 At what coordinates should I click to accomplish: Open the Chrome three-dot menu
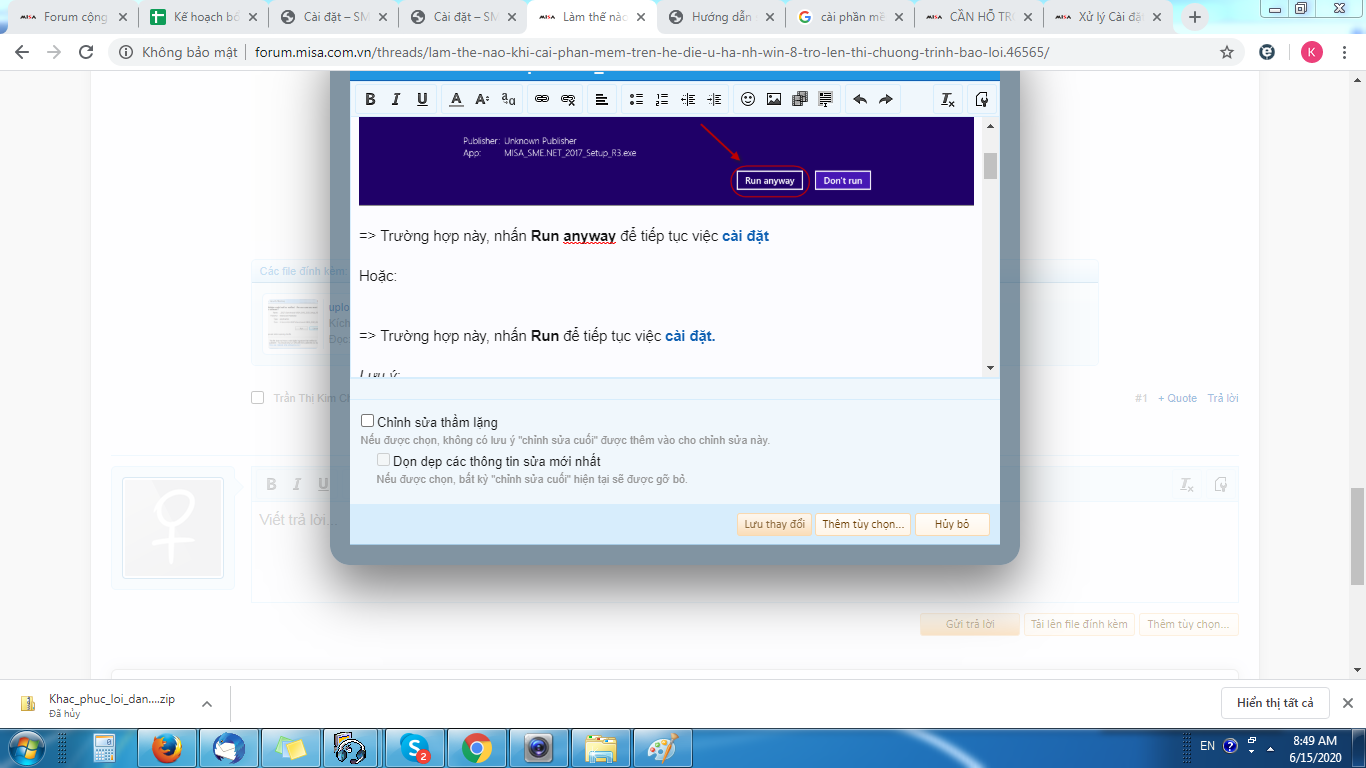[x=1346, y=53]
